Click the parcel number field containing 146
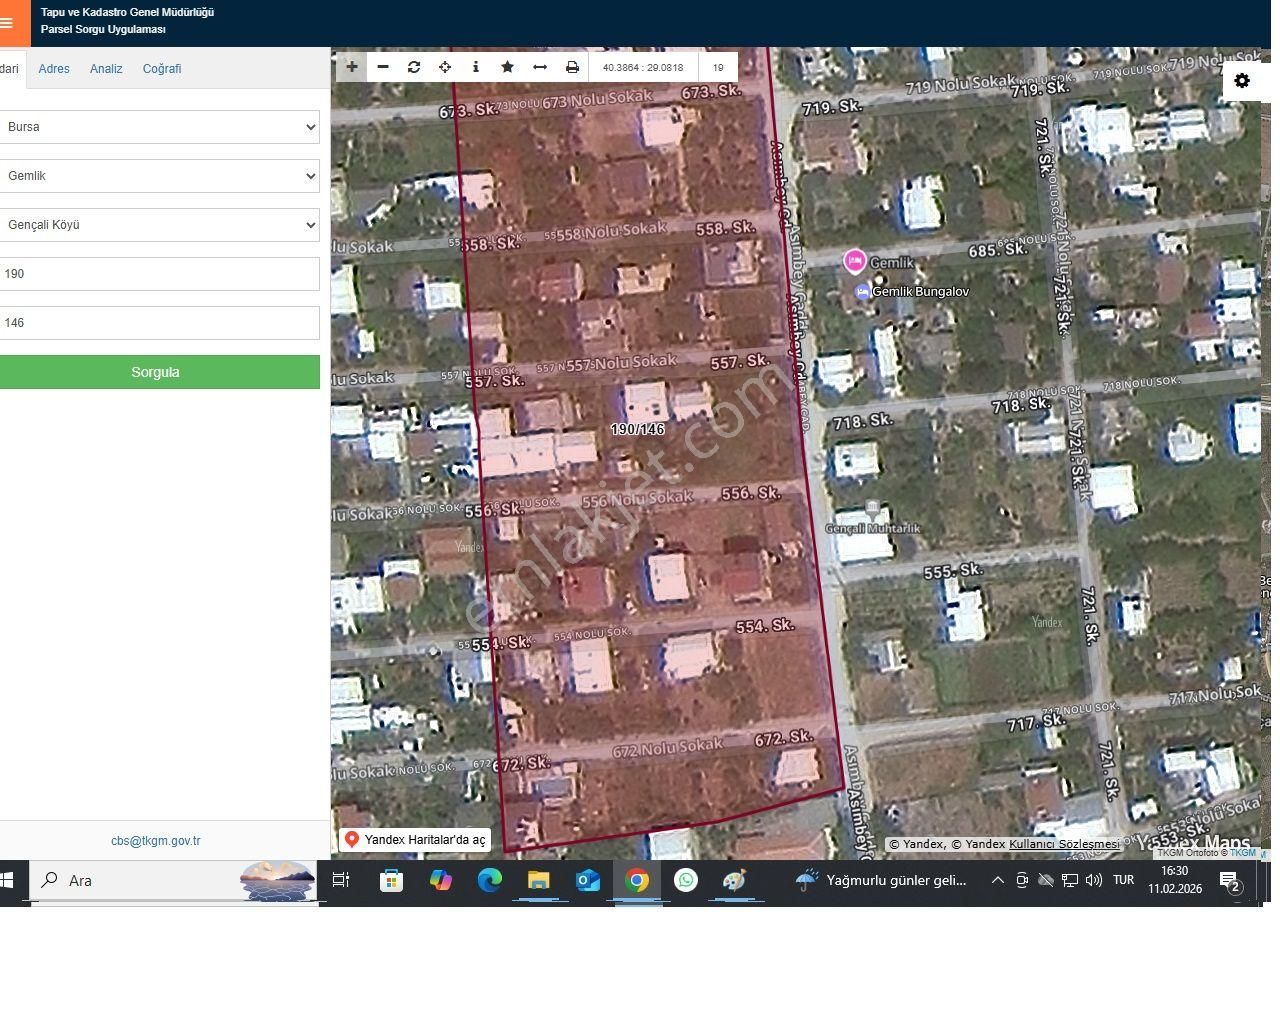1280x1024 pixels. pos(159,323)
